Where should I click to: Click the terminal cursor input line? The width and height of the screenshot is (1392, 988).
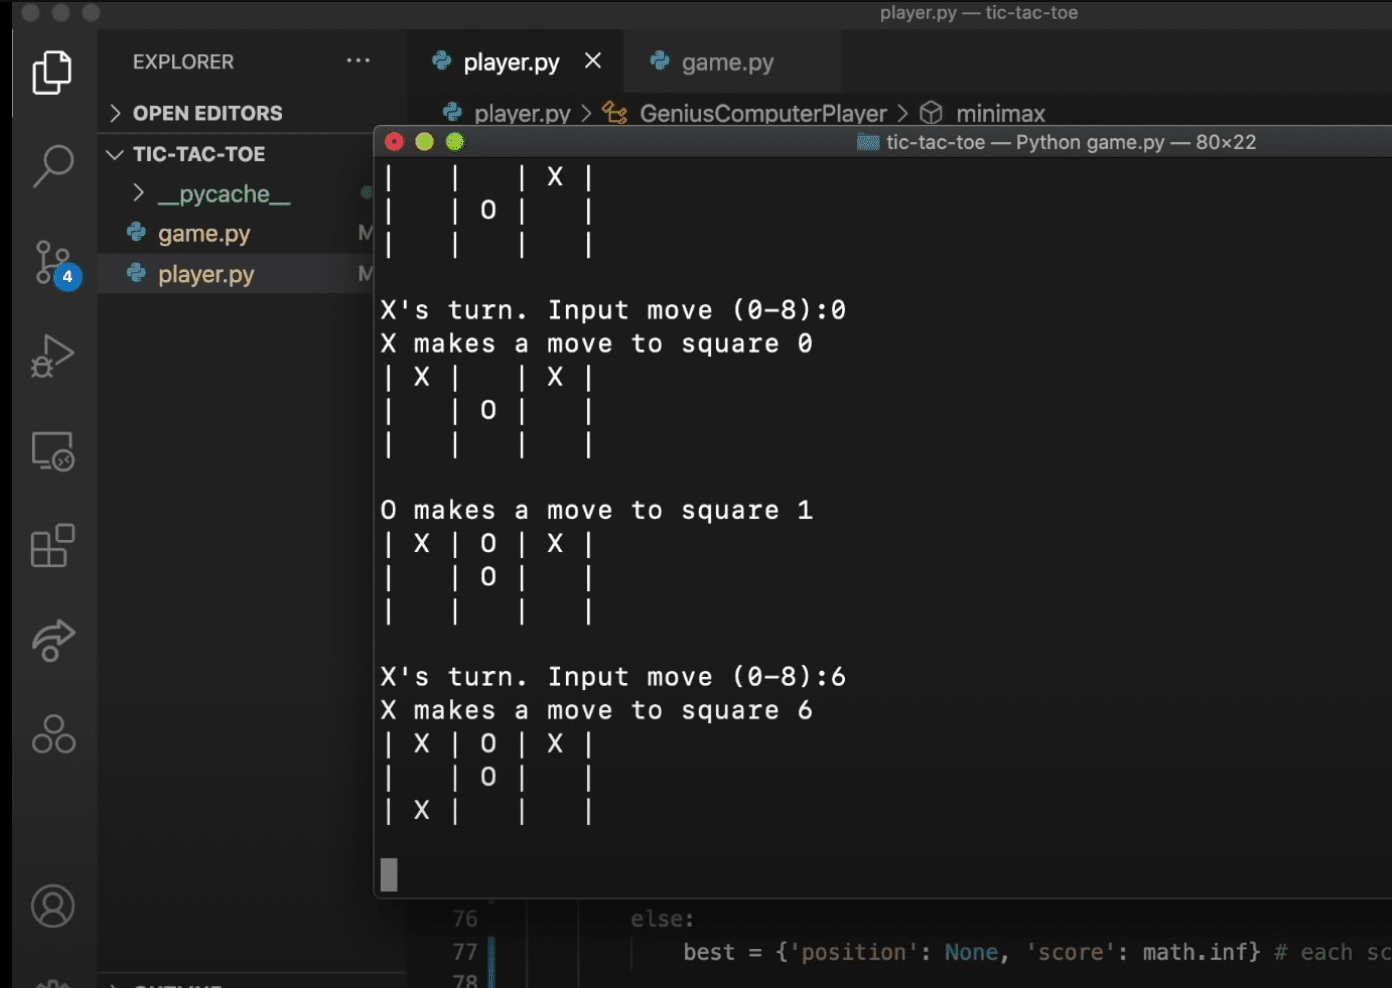click(389, 875)
